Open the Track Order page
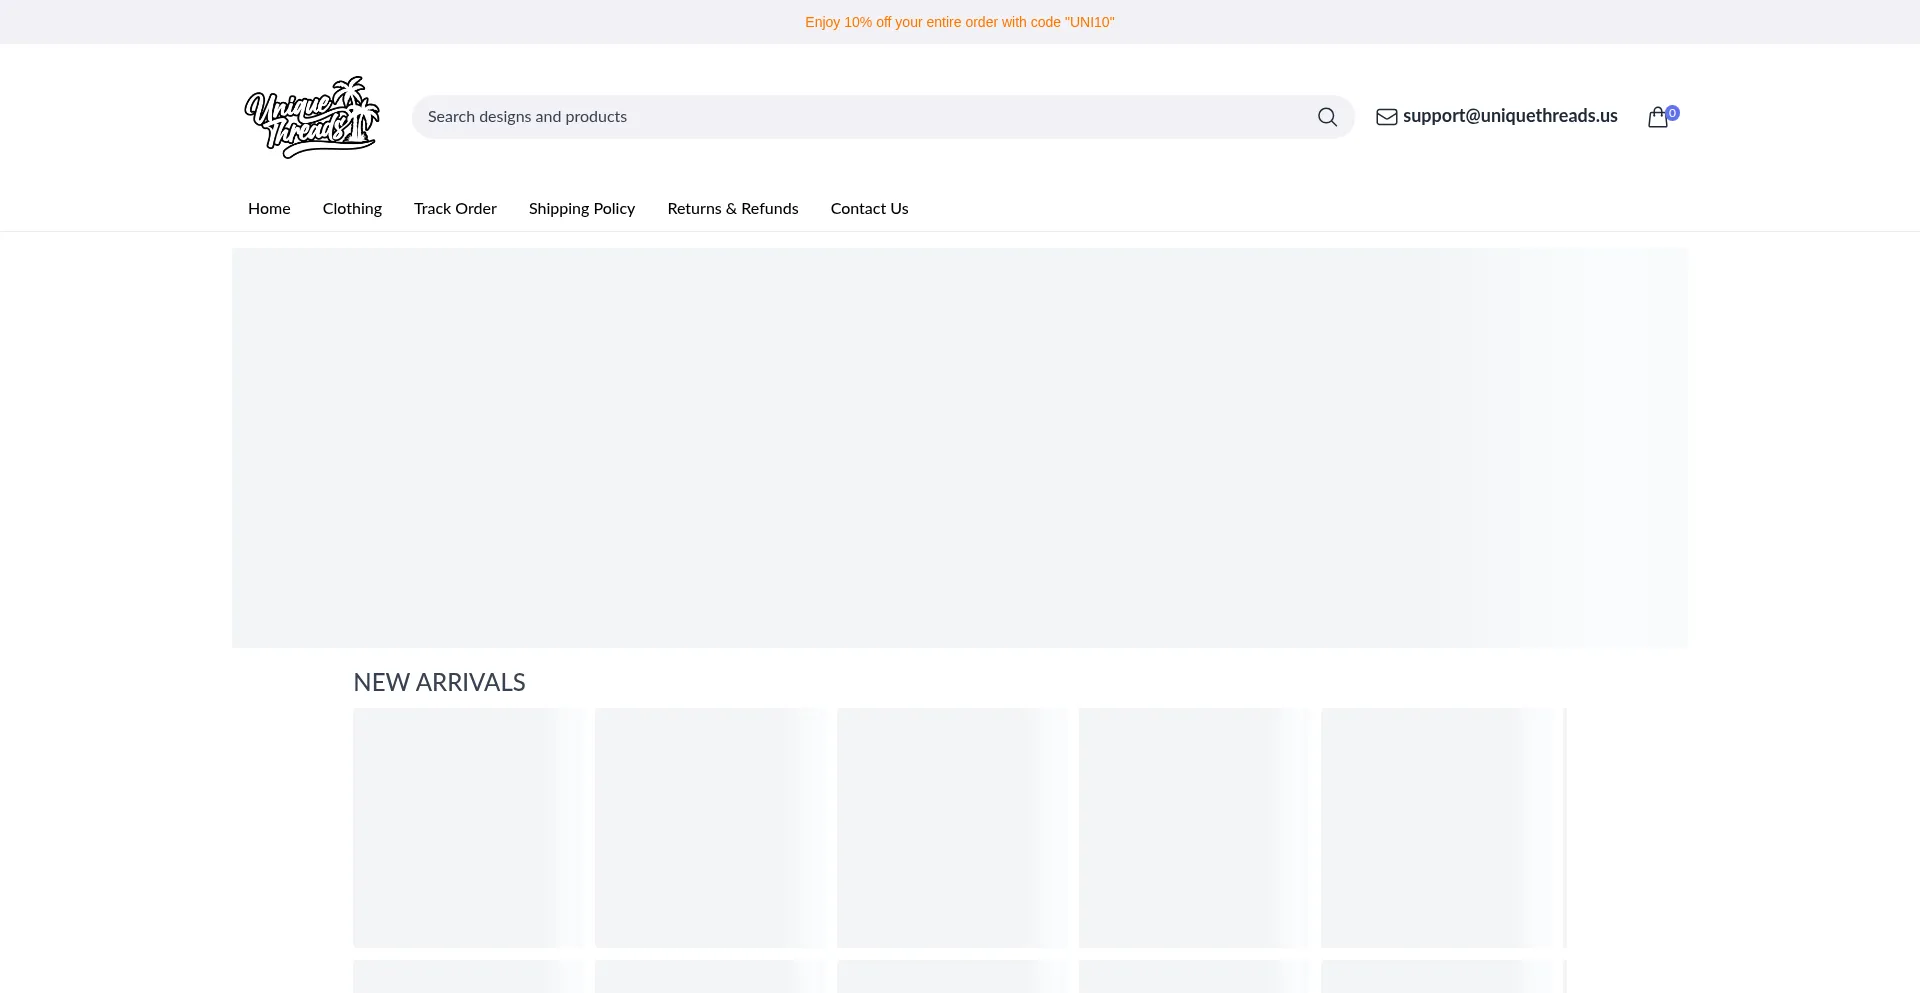 [455, 208]
